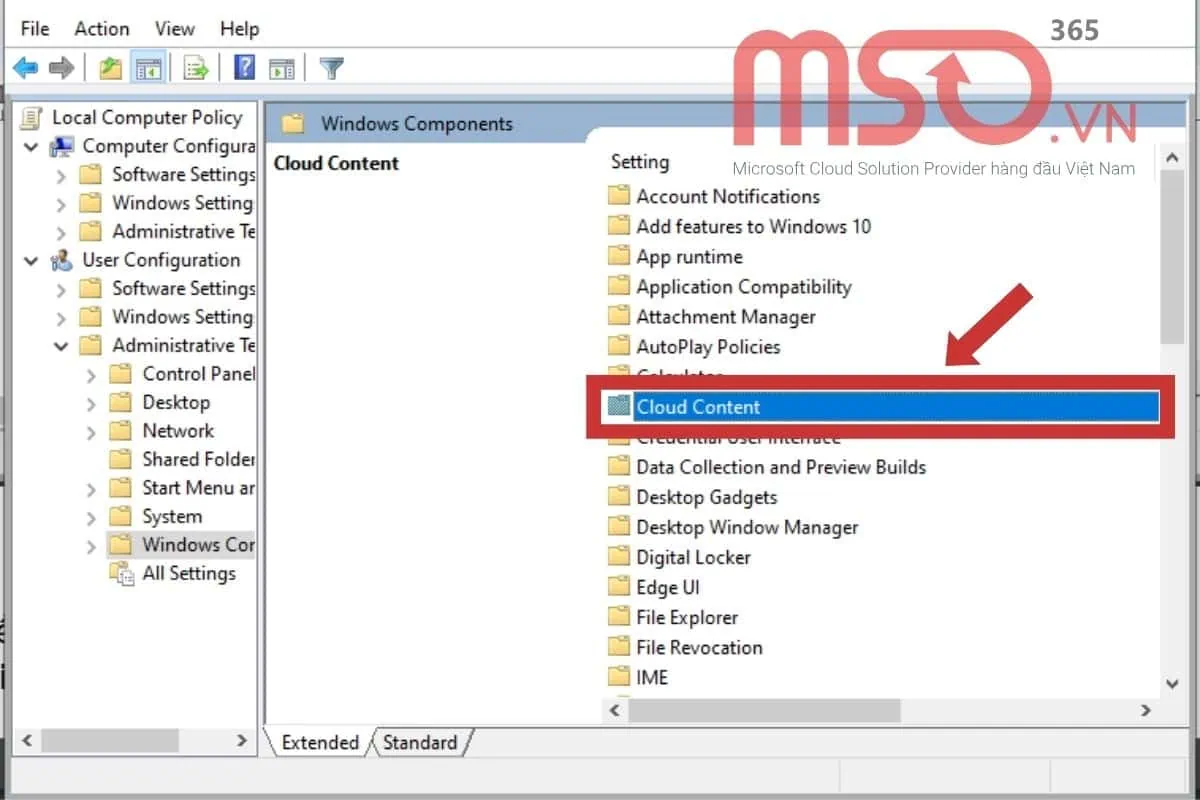Select All Settings in the sidebar
1200x800 pixels.
[x=189, y=573]
